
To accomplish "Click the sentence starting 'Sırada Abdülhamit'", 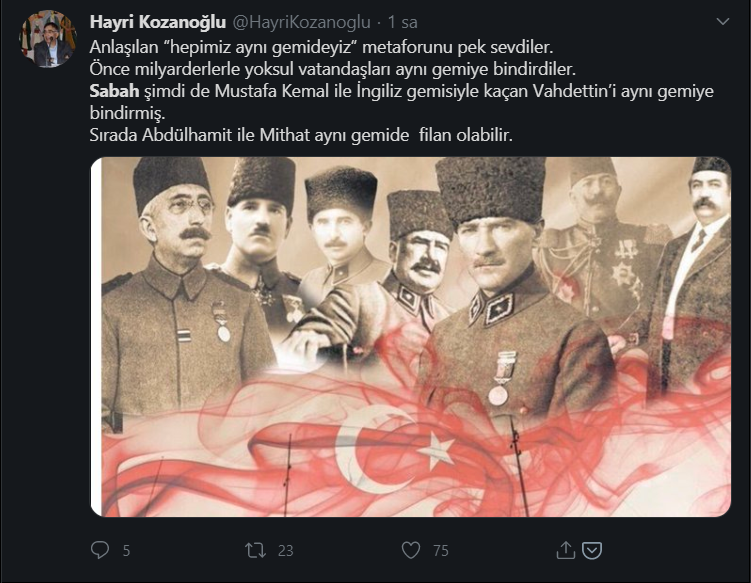I will [x=301, y=135].
